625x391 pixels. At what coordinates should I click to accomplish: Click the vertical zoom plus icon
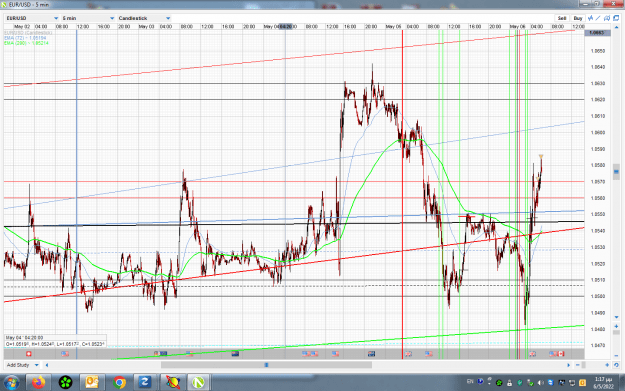(x=616, y=326)
